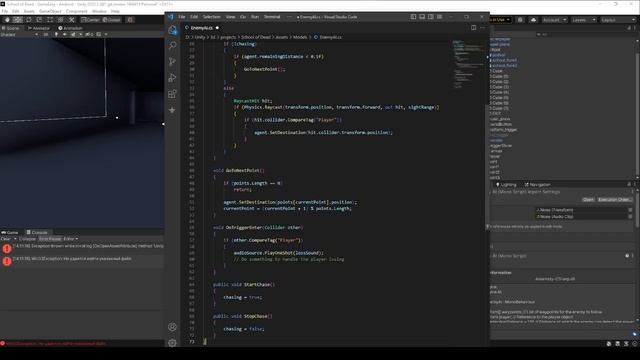640x360 pixels.
Task: Open VS Code Selection menu
Action: point(211,17)
